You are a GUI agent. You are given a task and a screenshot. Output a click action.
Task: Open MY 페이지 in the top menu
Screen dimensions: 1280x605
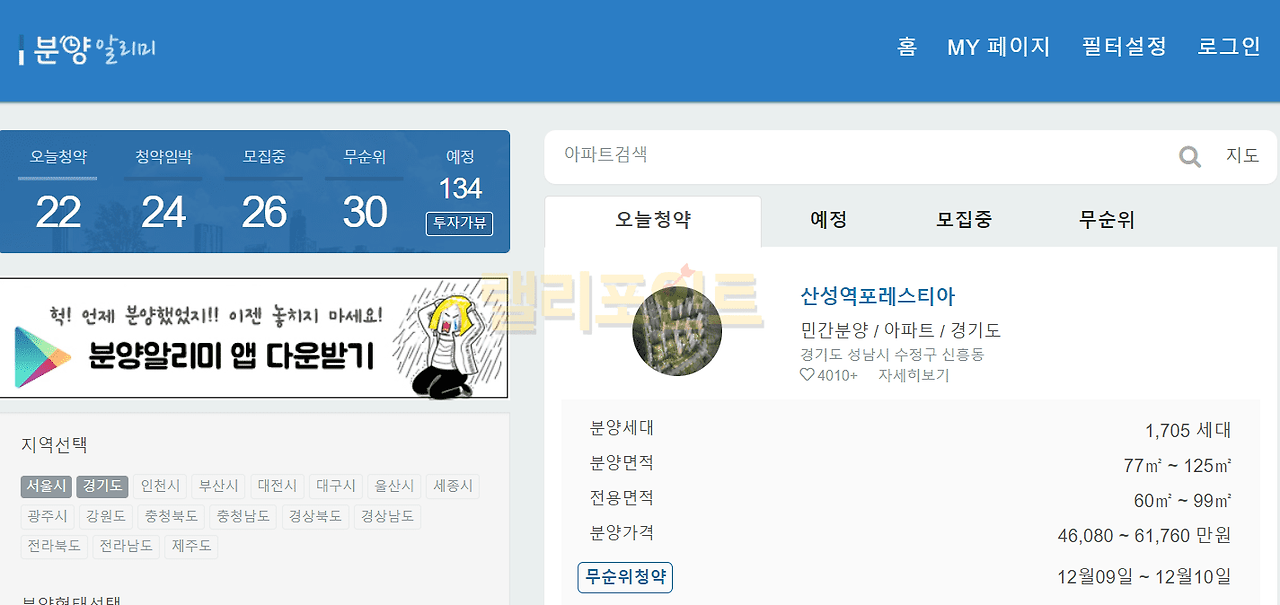[x=998, y=47]
